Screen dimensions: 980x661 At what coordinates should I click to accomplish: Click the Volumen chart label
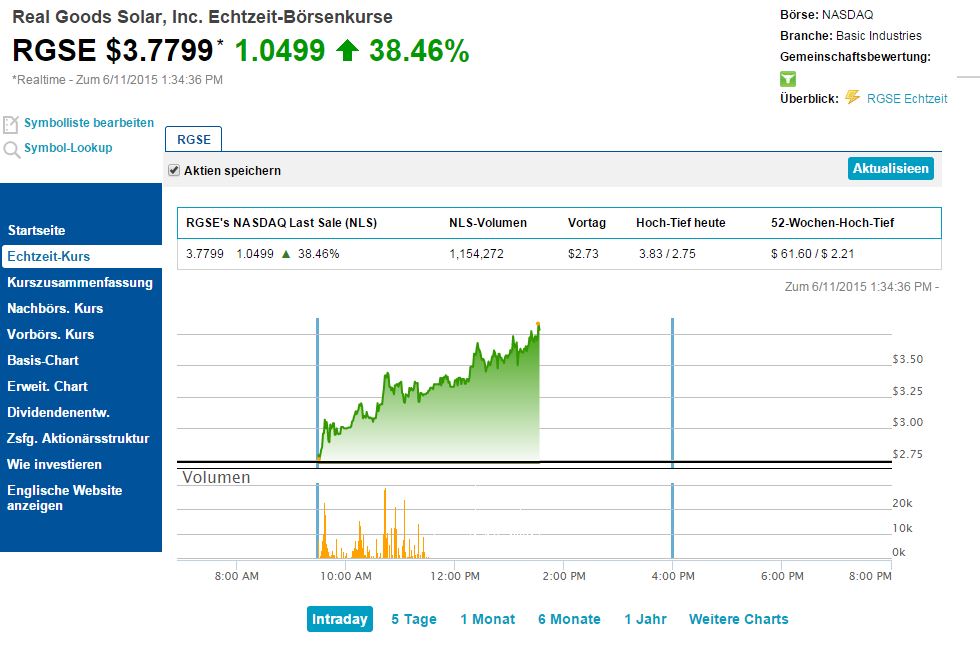tap(216, 477)
